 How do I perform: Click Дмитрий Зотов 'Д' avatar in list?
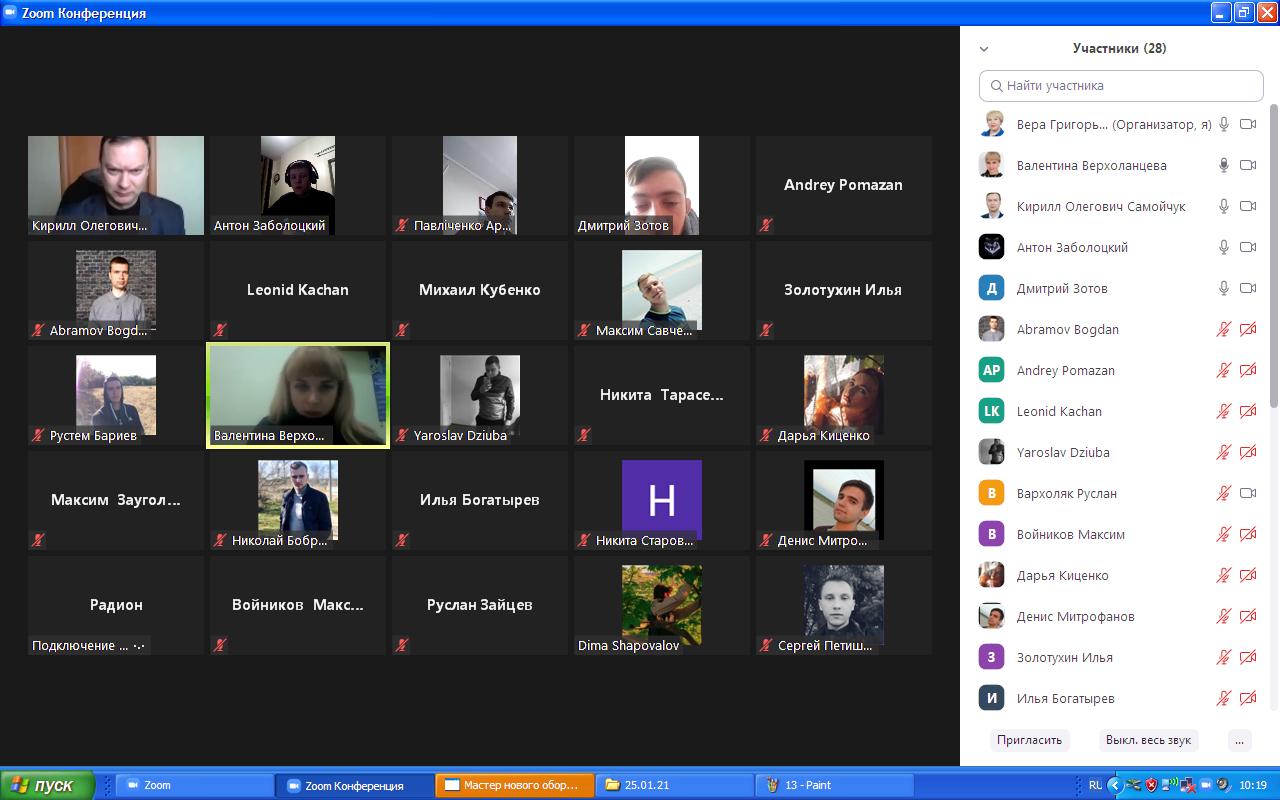click(992, 288)
